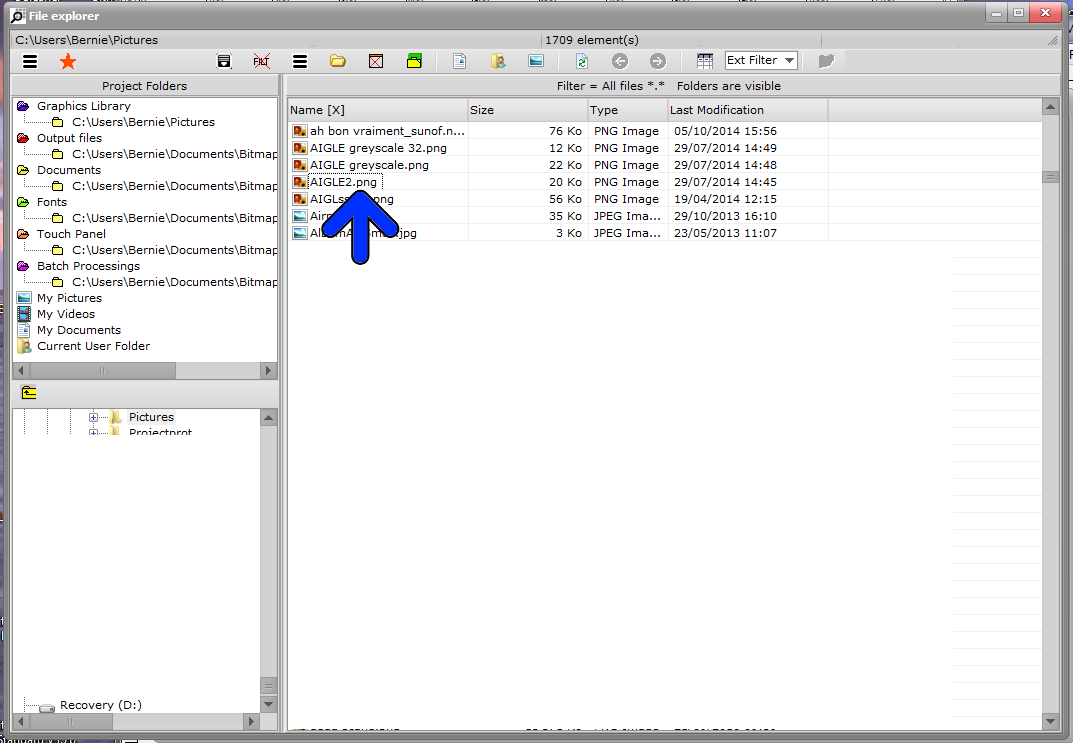Click date 19/04/2014 12:15
The width and height of the screenshot is (1073, 743).
725,199
